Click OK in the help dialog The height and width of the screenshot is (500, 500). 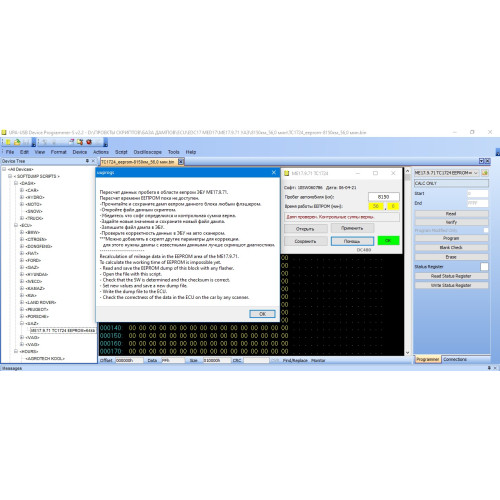[262, 314]
